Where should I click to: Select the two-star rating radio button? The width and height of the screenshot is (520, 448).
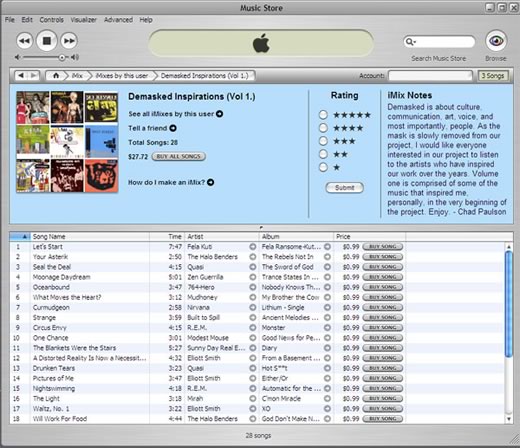[323, 154]
